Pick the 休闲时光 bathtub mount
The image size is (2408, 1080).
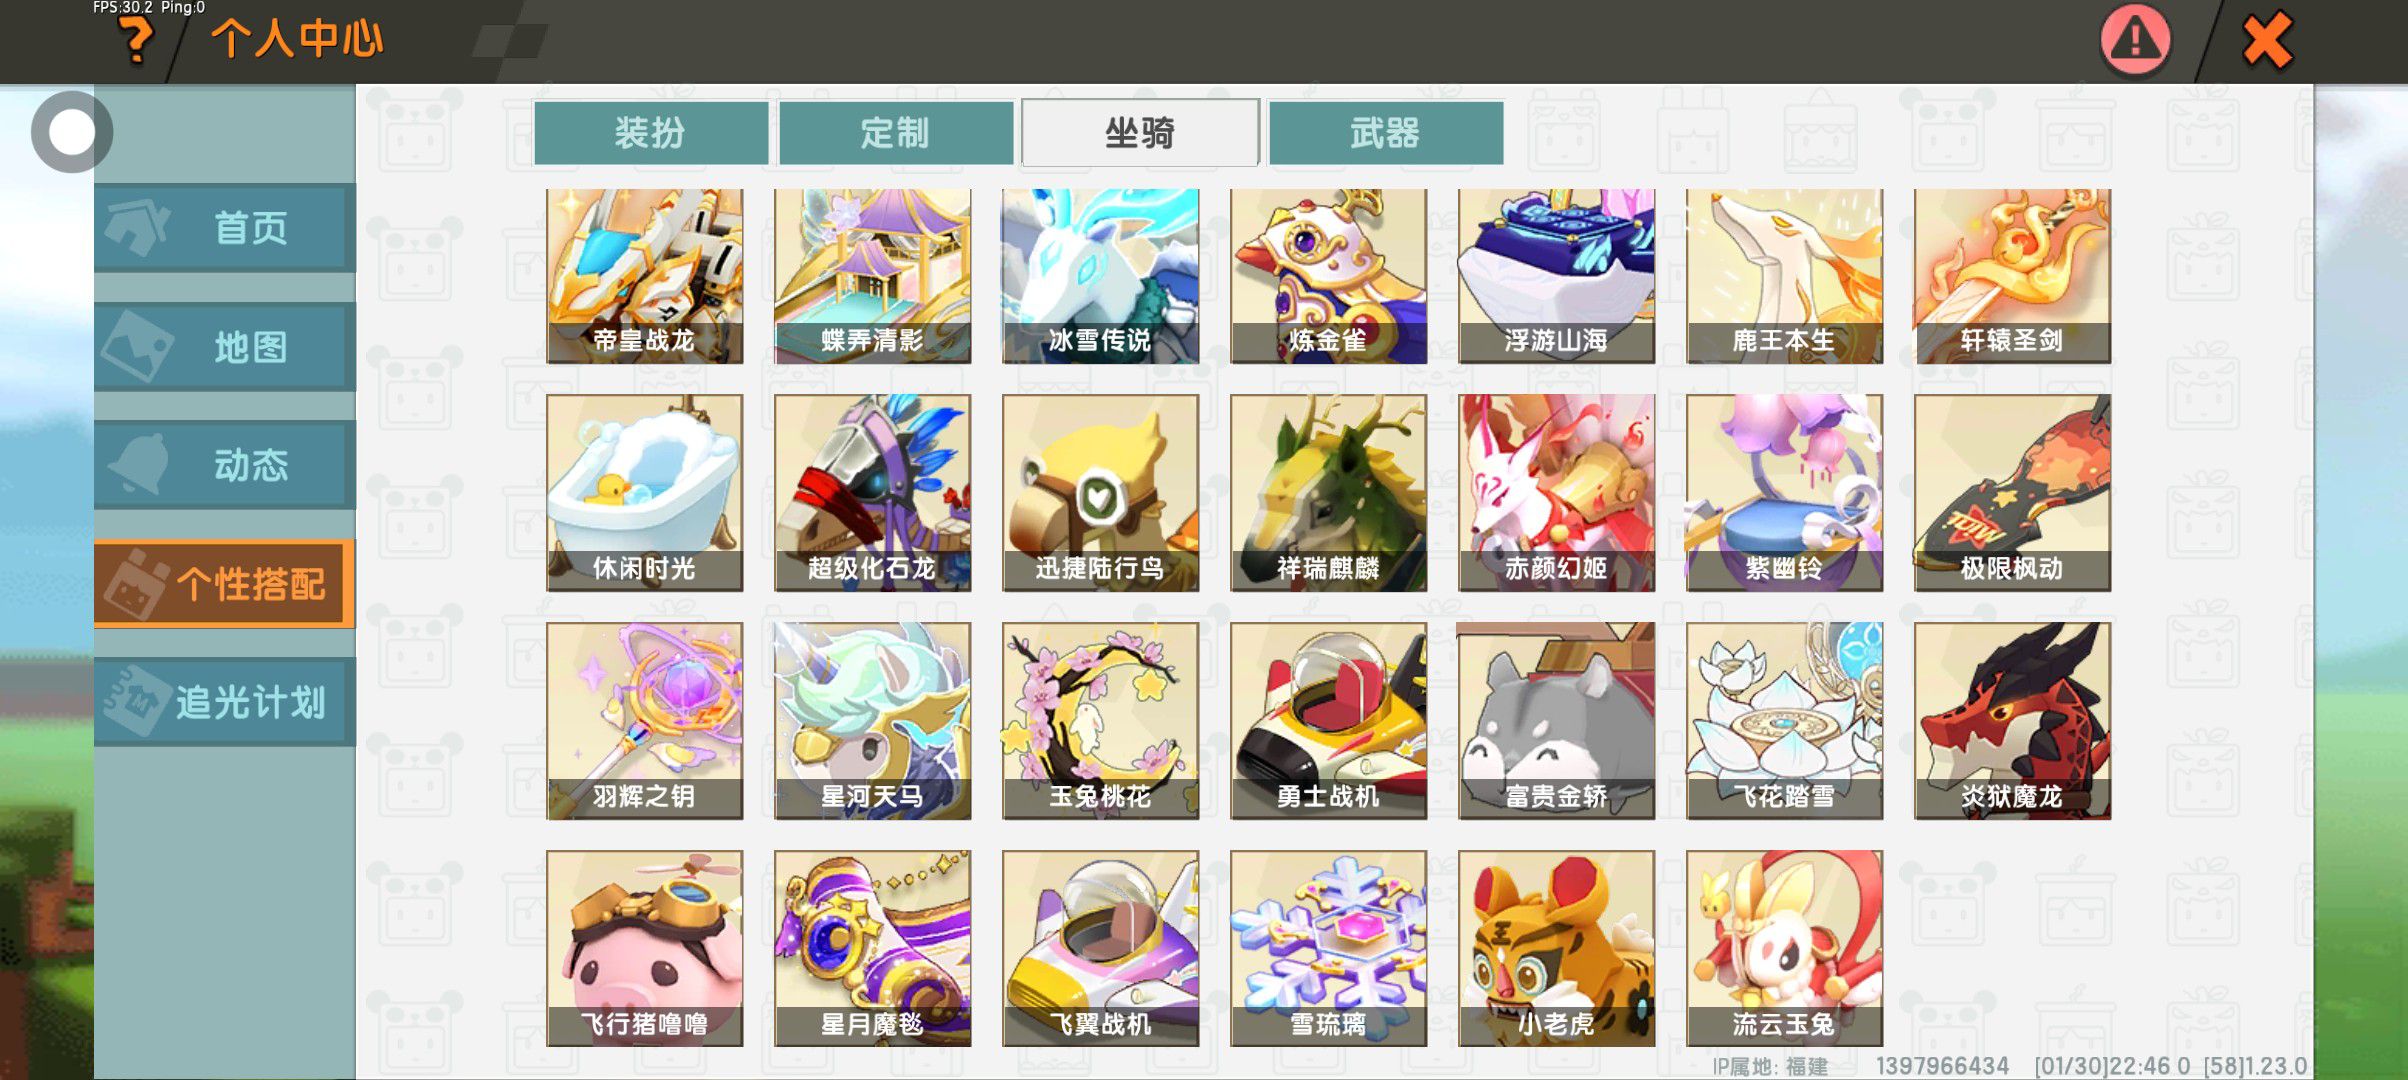[x=644, y=492]
